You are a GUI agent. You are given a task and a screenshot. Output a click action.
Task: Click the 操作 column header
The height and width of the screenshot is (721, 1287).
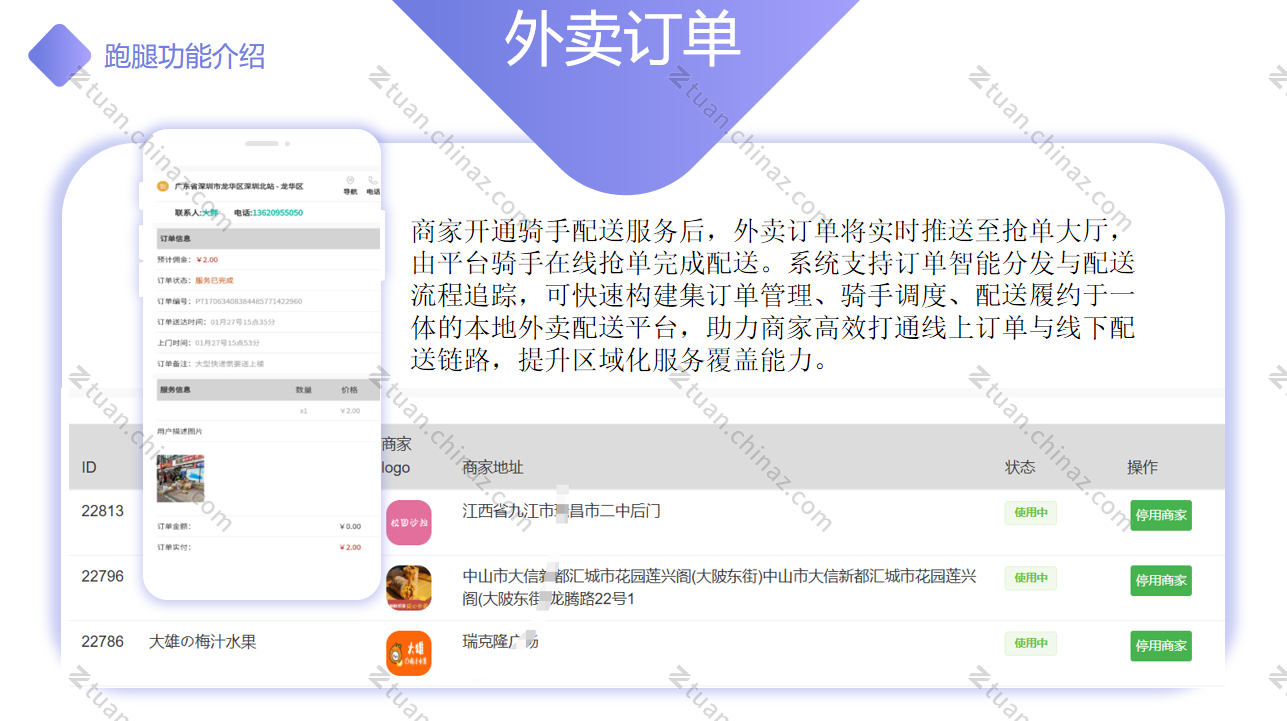click(1142, 467)
